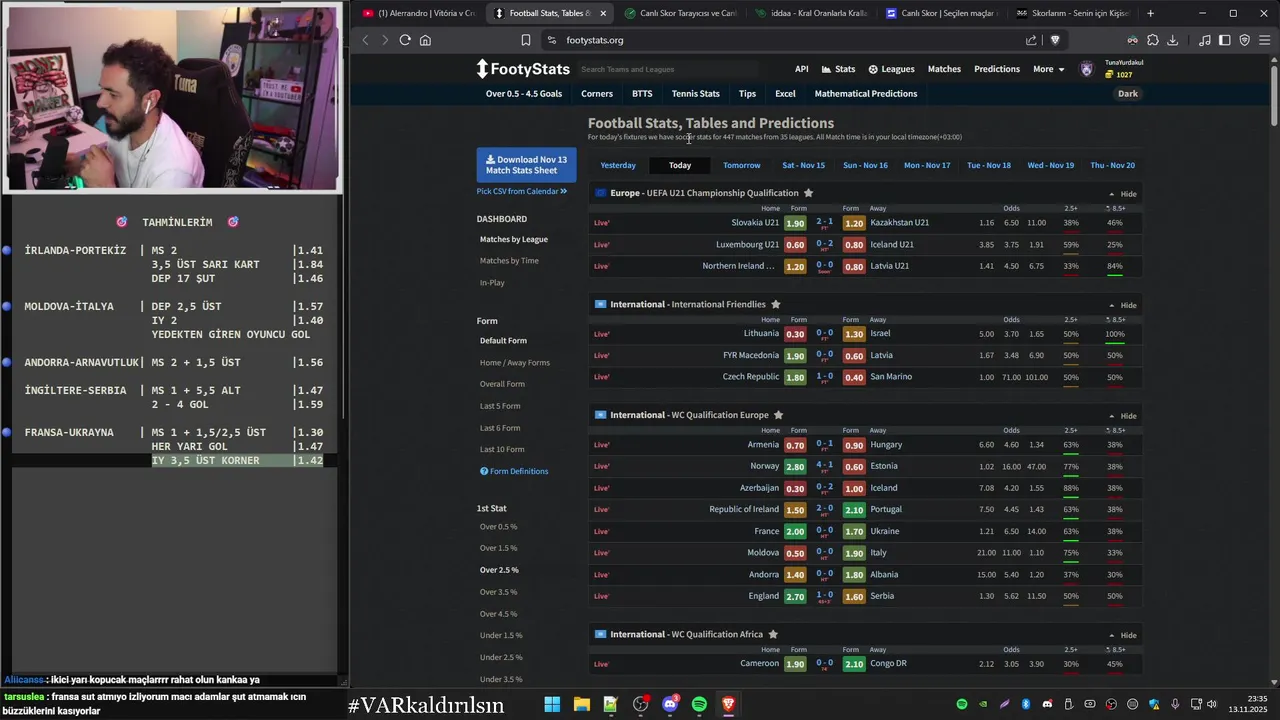Select the Tomorrow date tab
Viewport: 1280px width, 720px height.
click(x=742, y=165)
